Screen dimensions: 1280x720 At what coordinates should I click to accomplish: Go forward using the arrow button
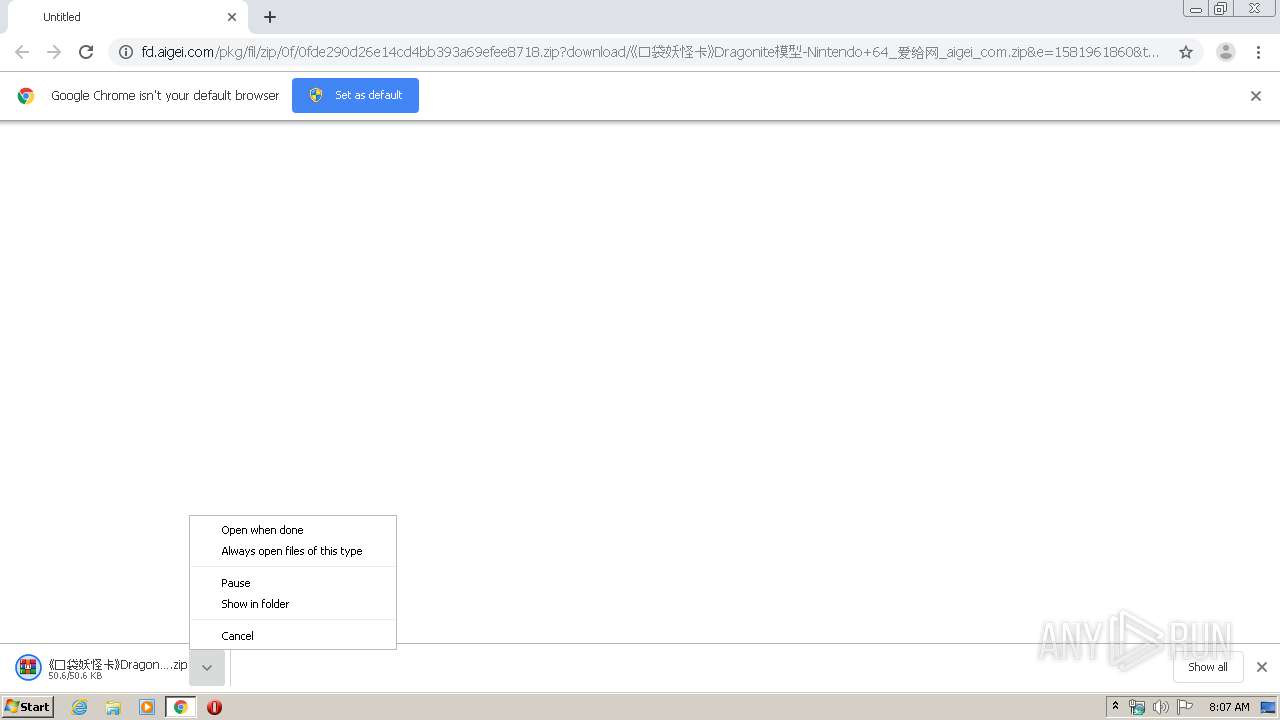click(54, 52)
